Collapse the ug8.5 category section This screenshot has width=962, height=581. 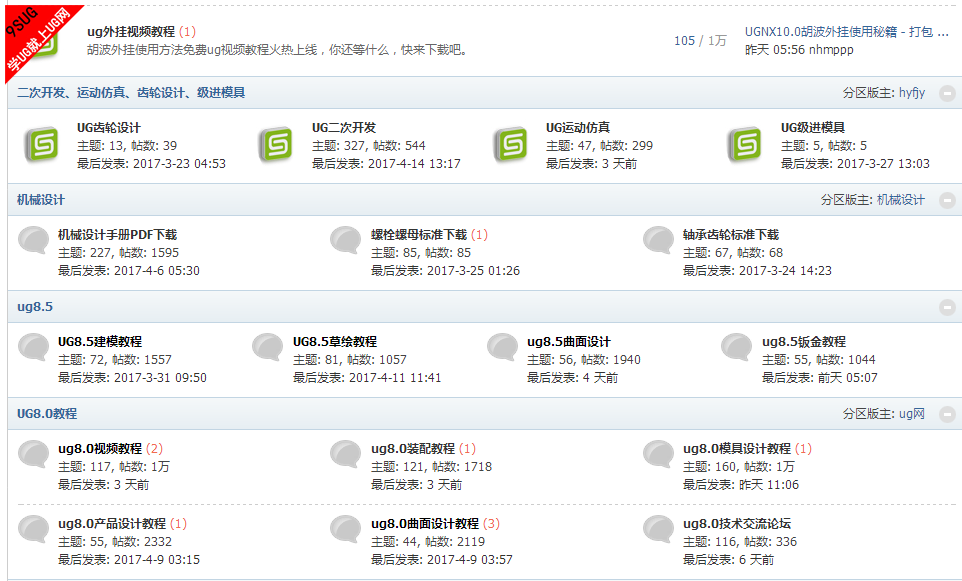coord(947,307)
